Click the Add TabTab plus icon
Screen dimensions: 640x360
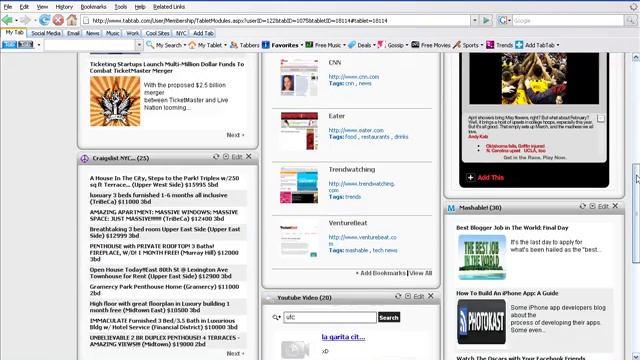[x=519, y=45]
